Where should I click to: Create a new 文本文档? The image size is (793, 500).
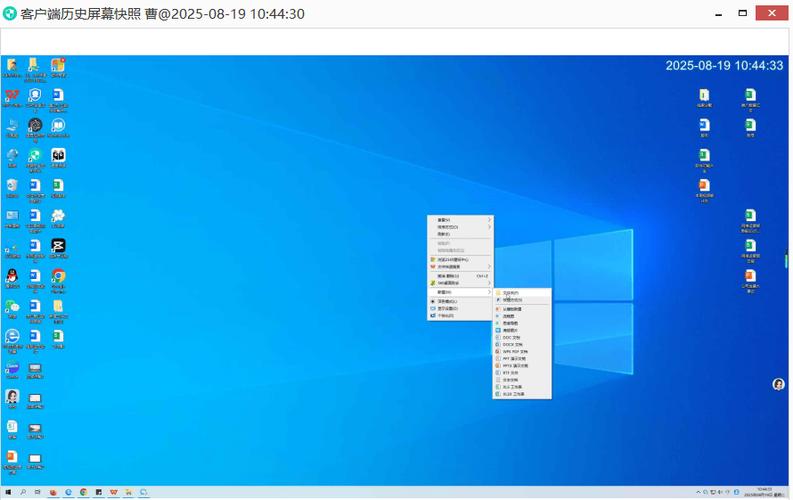point(522,380)
